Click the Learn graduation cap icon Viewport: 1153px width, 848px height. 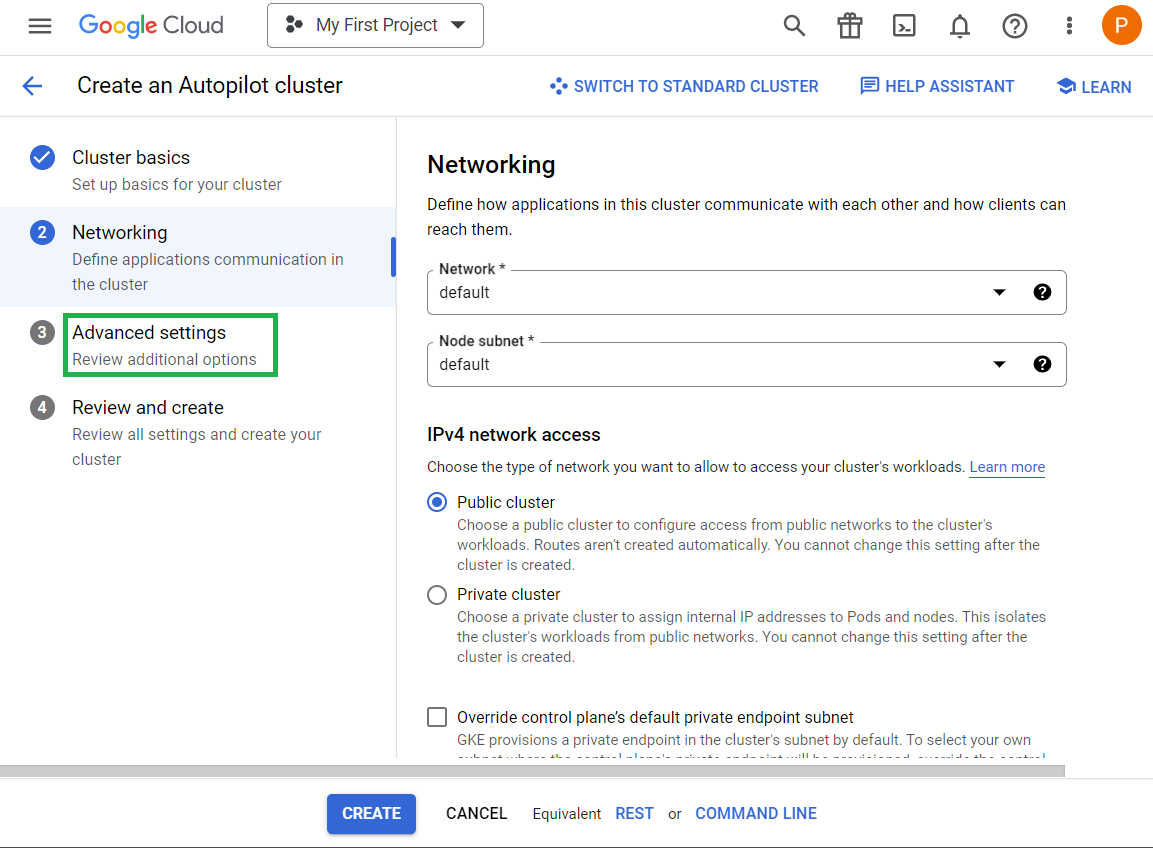click(1066, 86)
